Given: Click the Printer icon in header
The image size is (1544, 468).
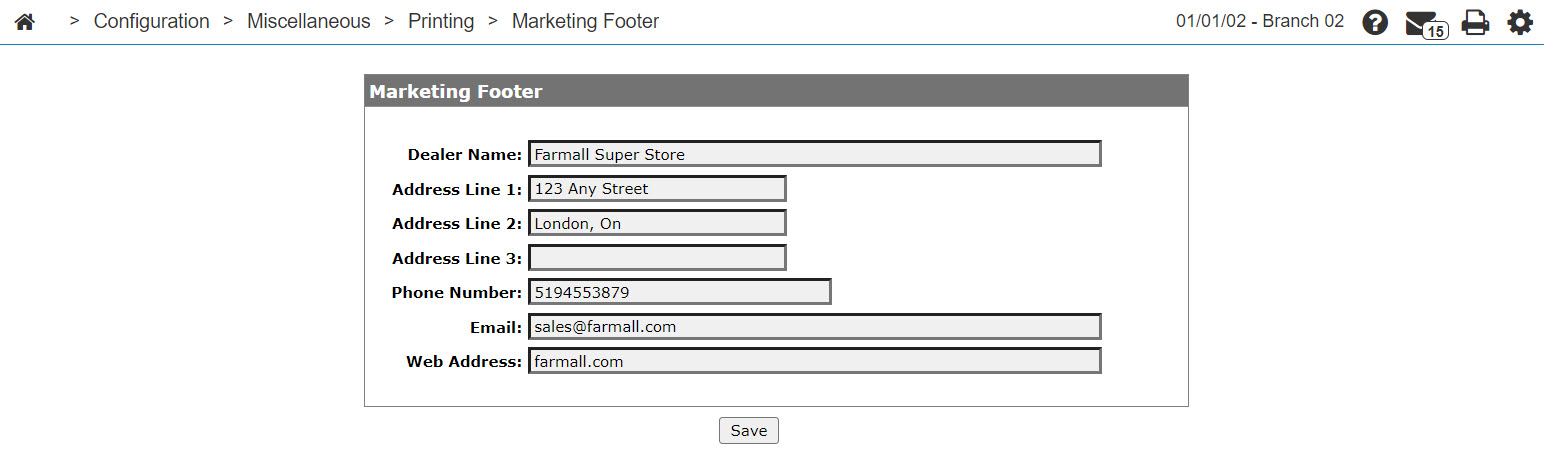Looking at the screenshot, I should point(1475,22).
